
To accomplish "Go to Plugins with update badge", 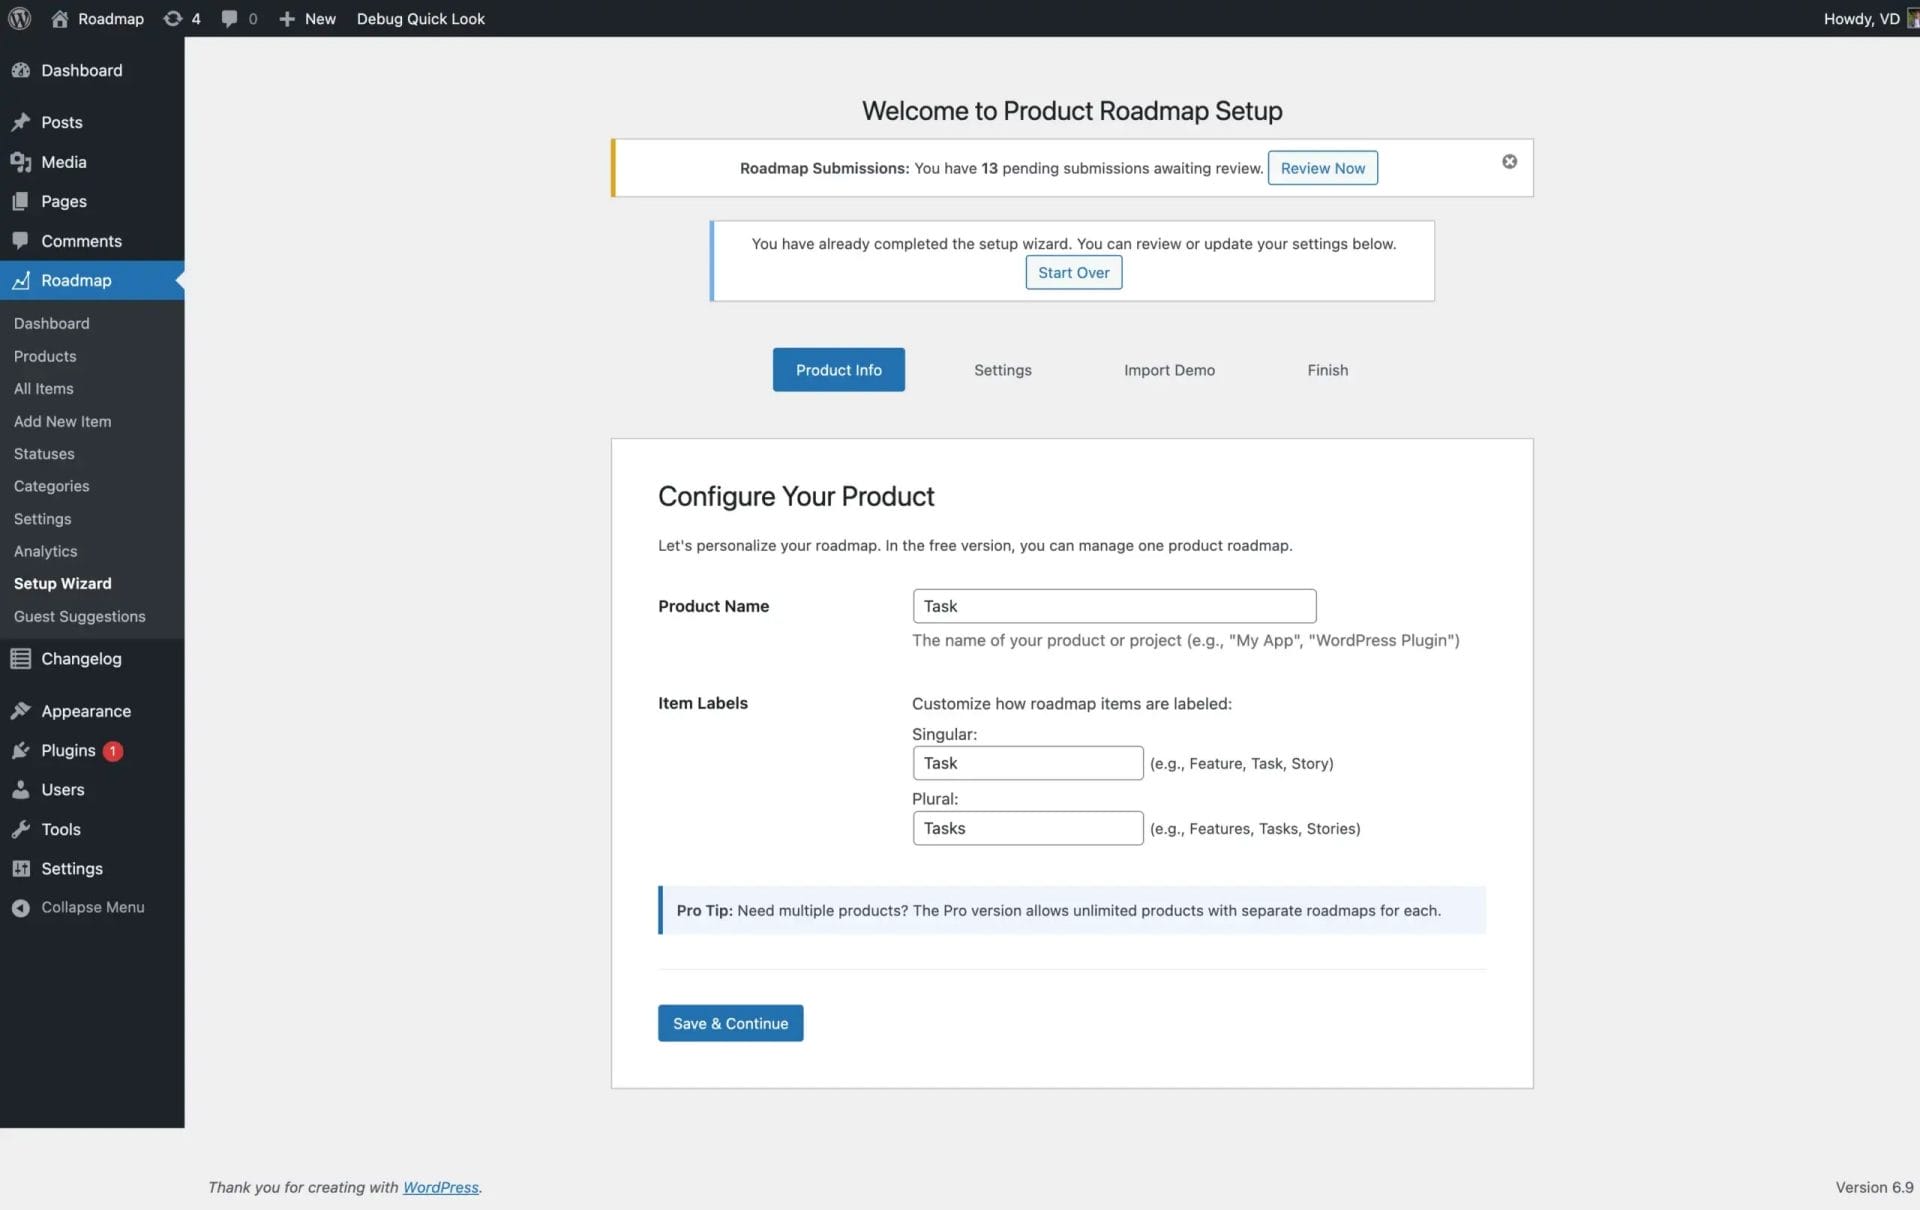I will click(x=68, y=750).
